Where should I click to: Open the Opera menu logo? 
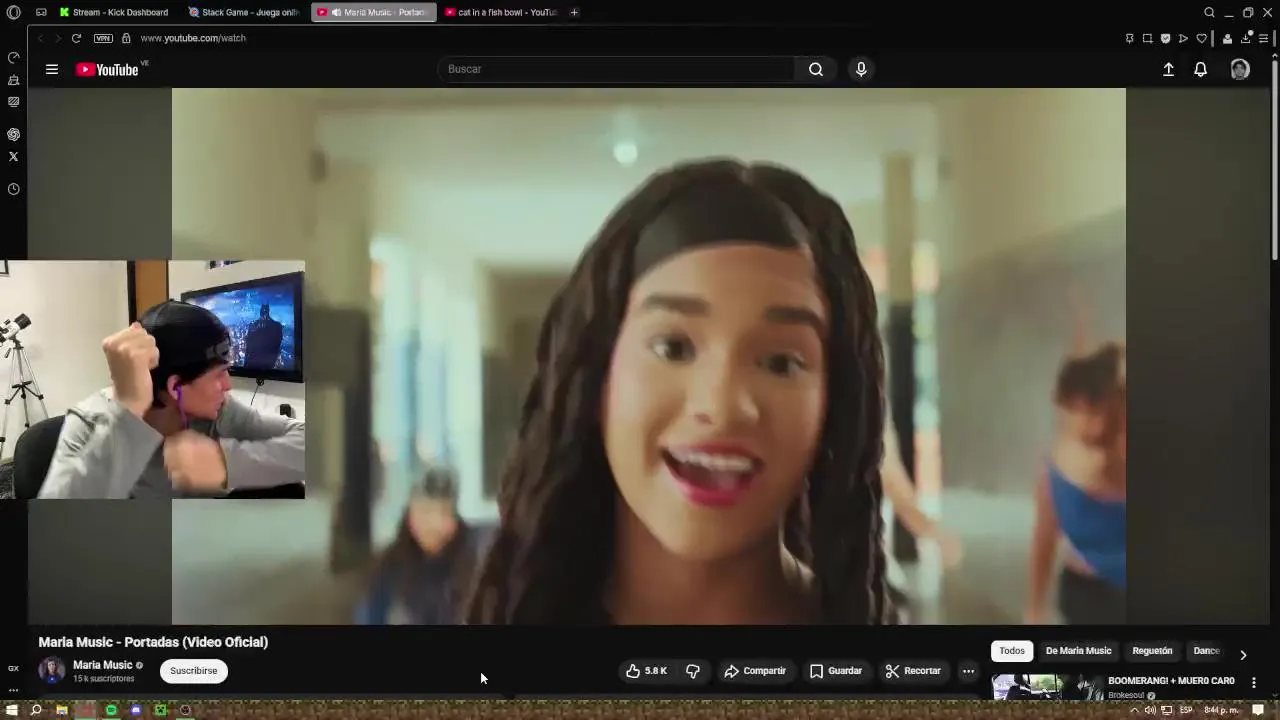click(13, 12)
